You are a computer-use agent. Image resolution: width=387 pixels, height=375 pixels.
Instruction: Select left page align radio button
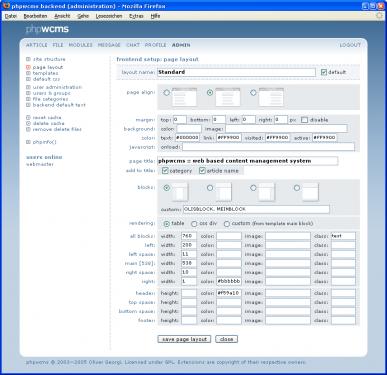[x=166, y=93]
